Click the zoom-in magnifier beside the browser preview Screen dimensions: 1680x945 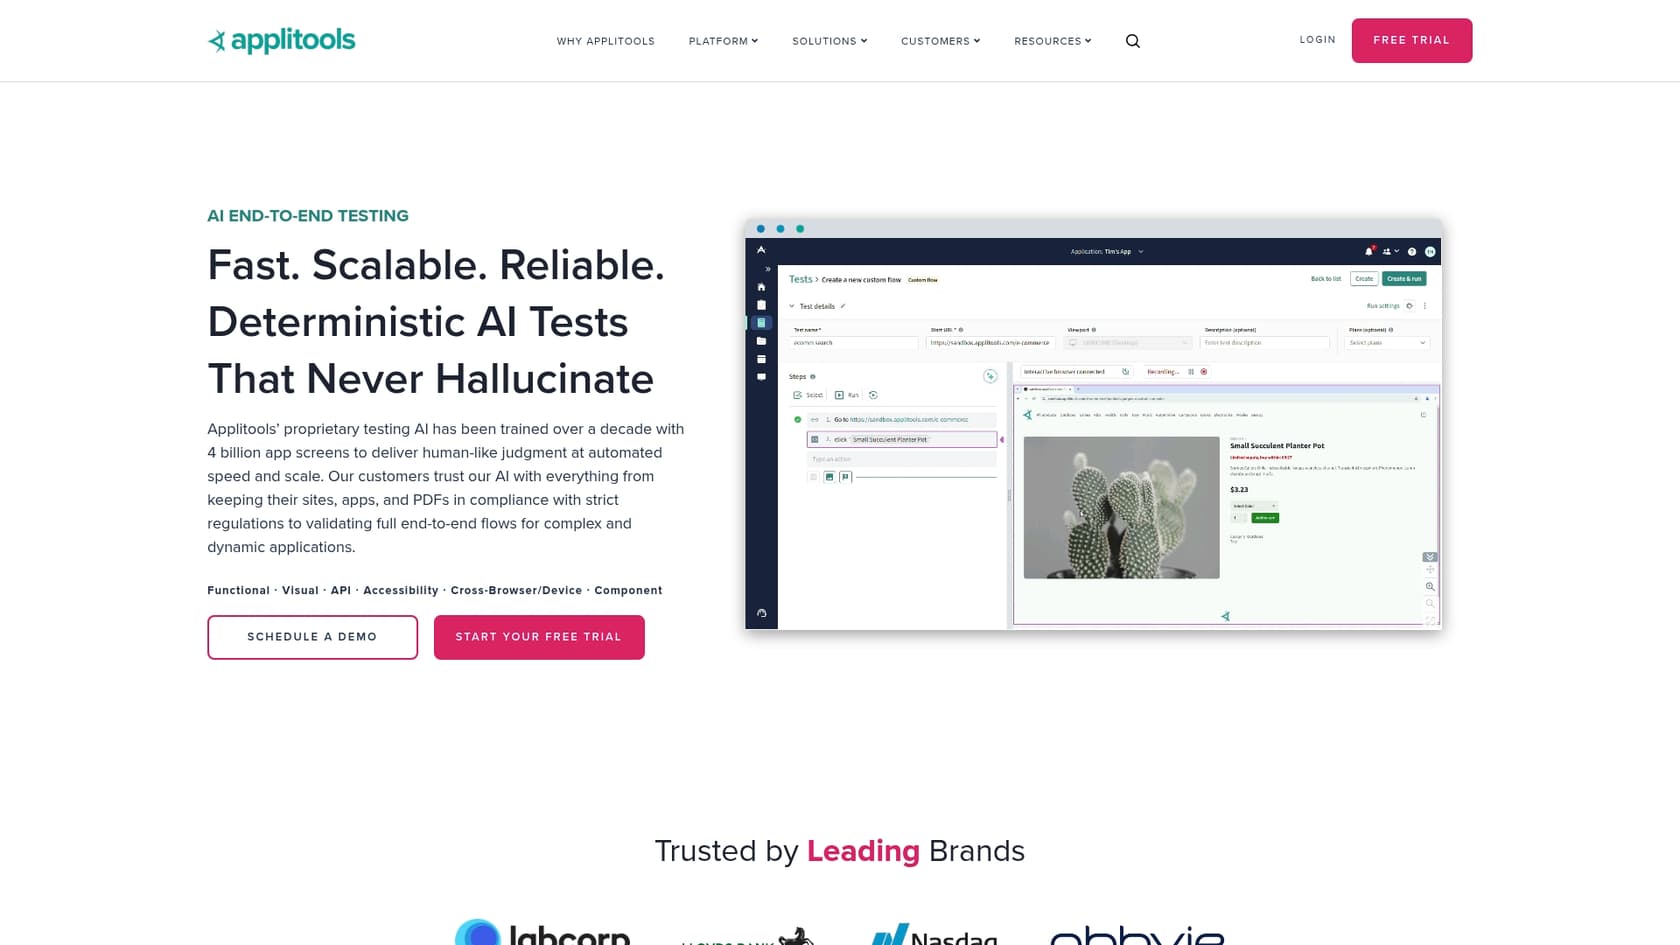tap(1430, 585)
